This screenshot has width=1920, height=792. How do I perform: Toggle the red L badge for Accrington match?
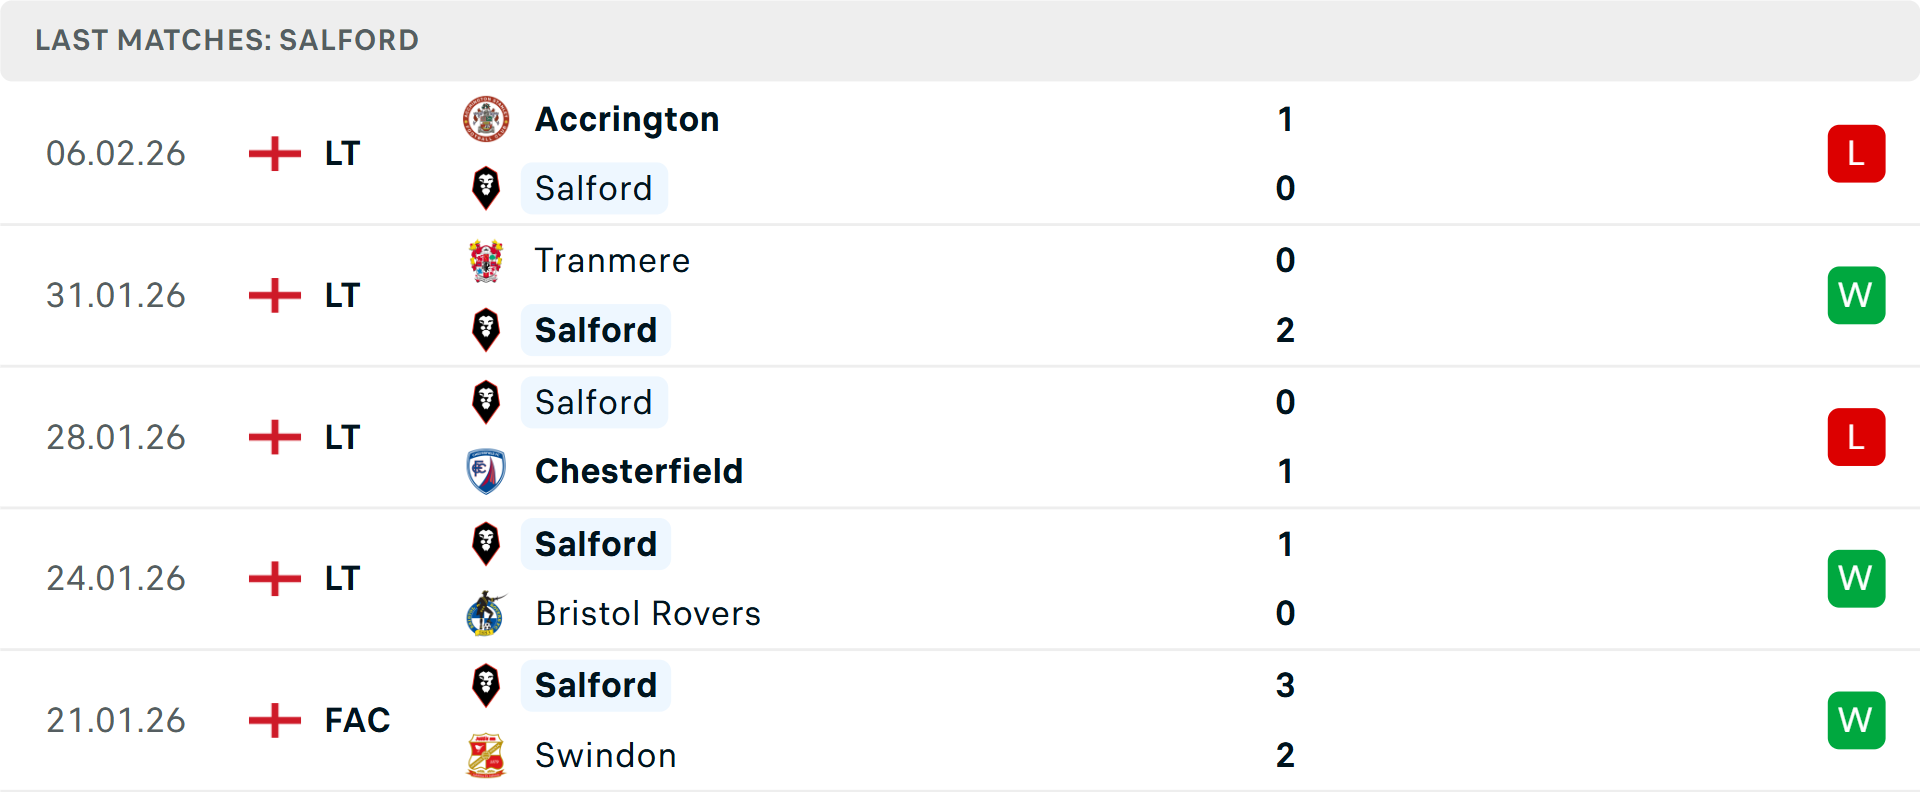click(x=1856, y=153)
